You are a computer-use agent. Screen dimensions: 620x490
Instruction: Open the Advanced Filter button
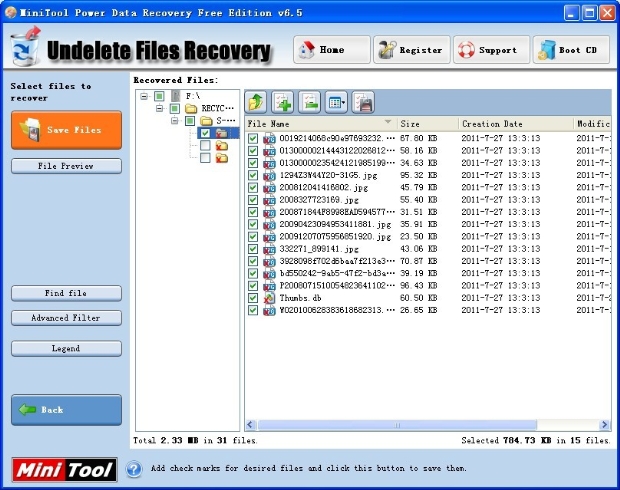click(x=66, y=318)
